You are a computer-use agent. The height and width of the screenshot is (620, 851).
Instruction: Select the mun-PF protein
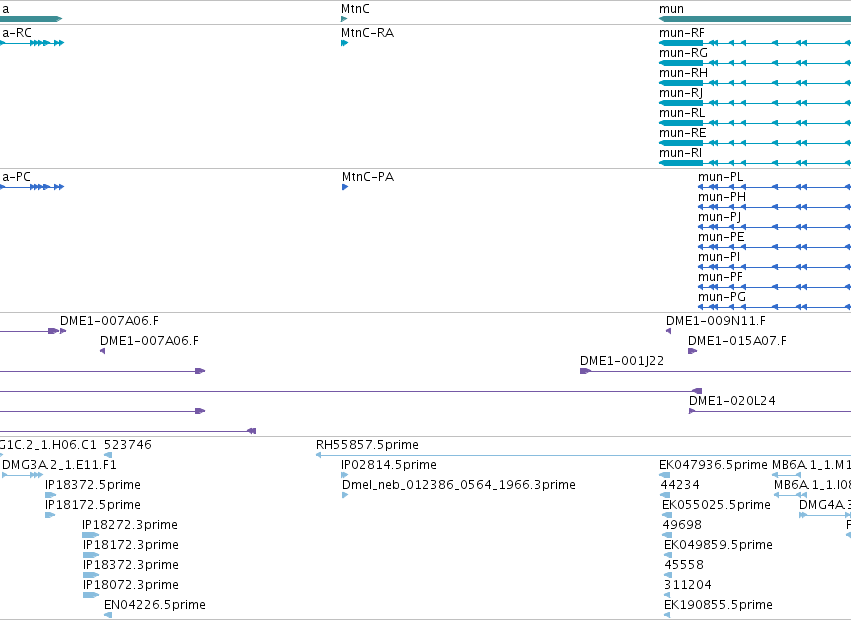point(774,287)
